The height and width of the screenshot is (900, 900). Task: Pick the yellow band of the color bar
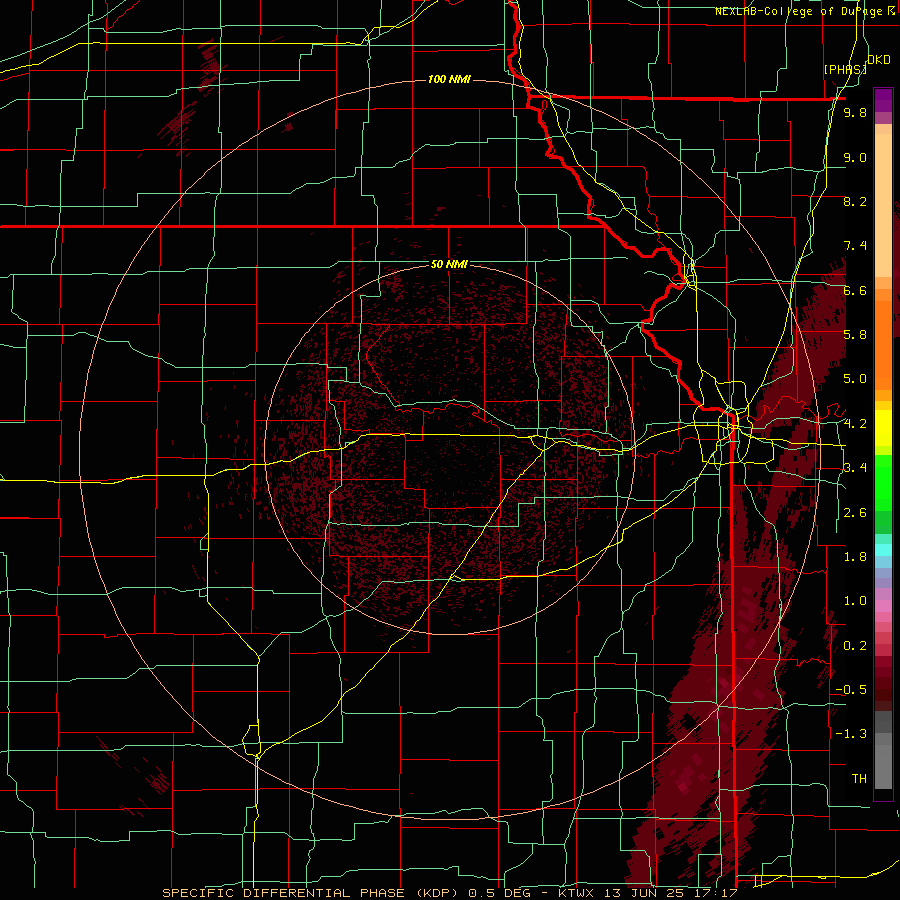pyautogui.click(x=883, y=428)
